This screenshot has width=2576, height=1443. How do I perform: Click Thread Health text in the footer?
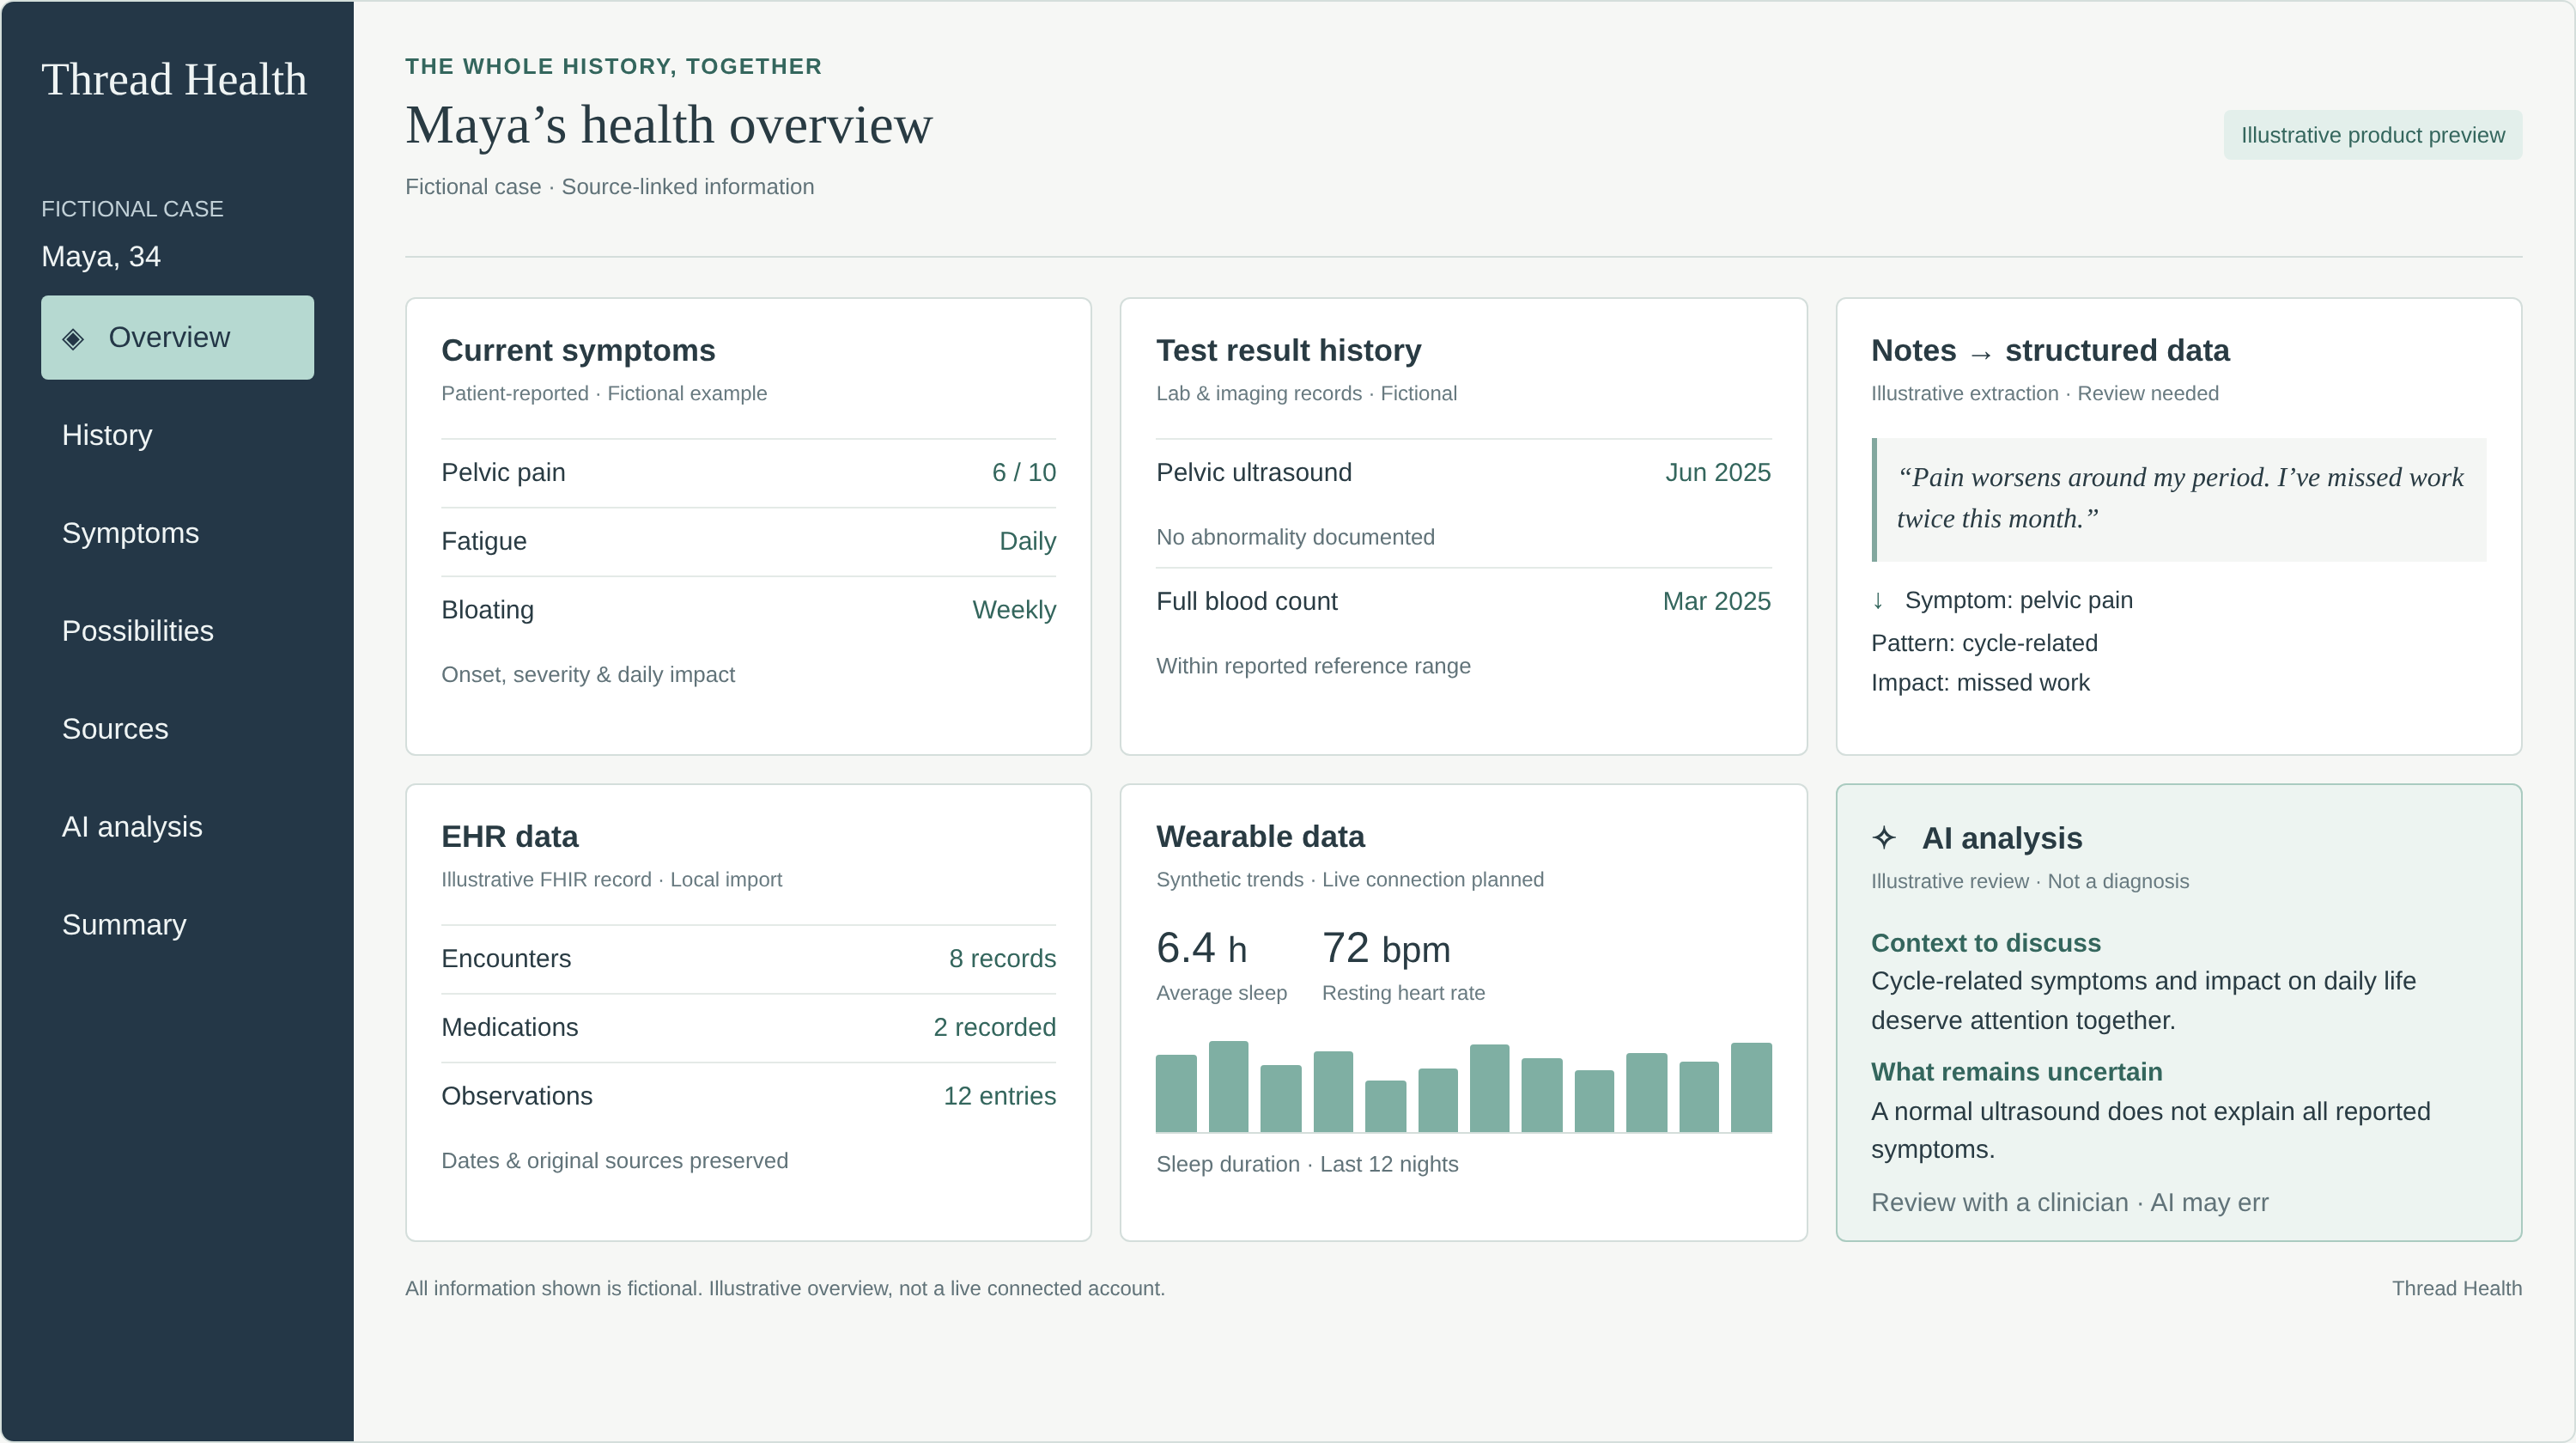pyautogui.click(x=2456, y=1289)
